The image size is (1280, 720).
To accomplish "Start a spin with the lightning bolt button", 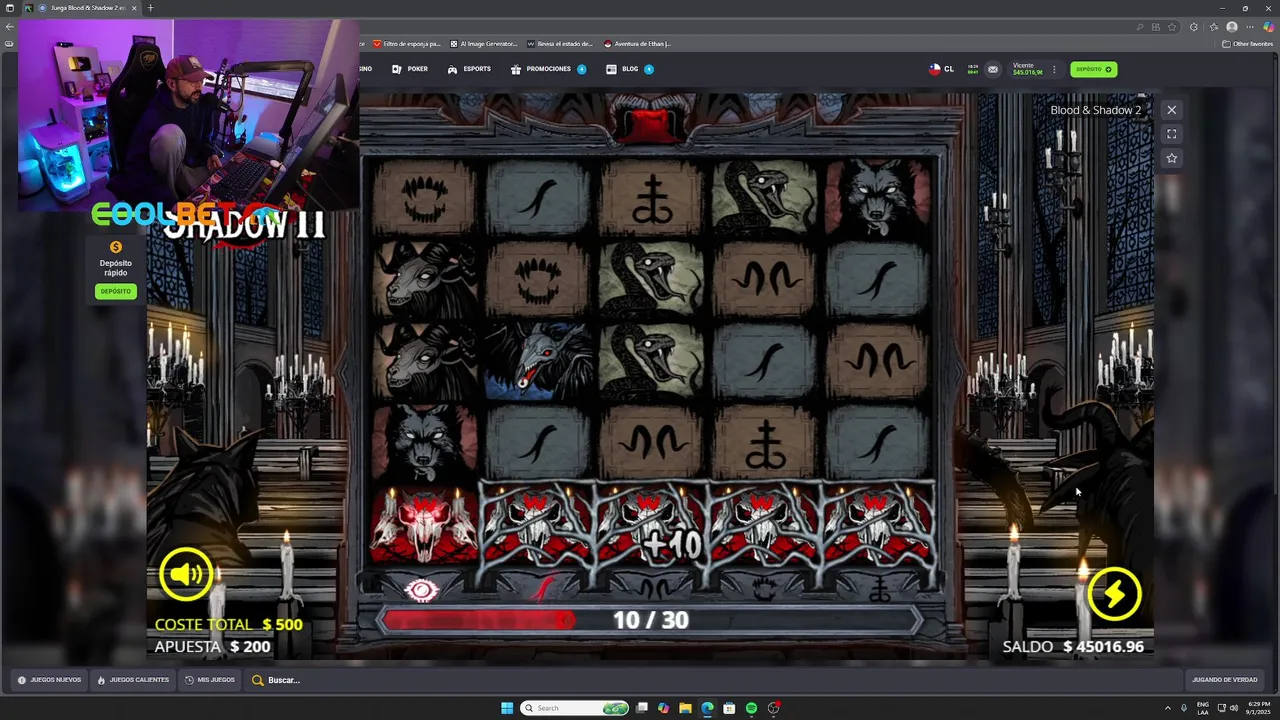I will click(x=1114, y=594).
